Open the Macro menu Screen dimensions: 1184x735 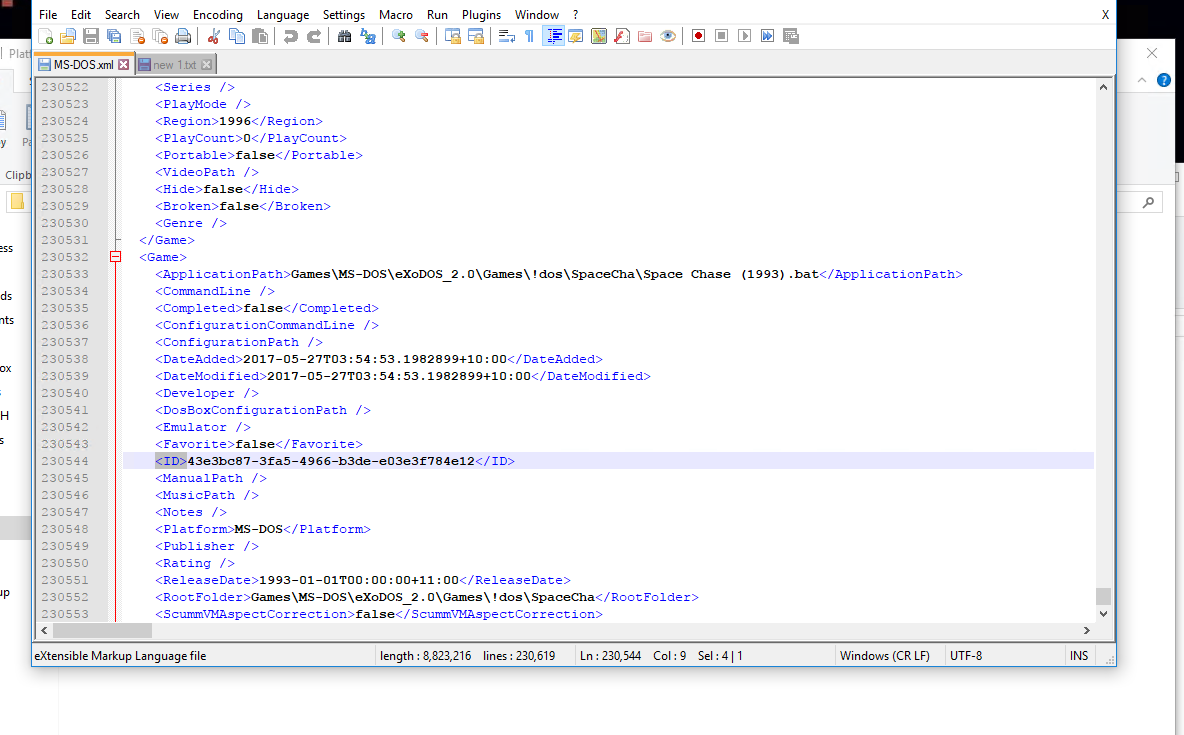click(396, 14)
